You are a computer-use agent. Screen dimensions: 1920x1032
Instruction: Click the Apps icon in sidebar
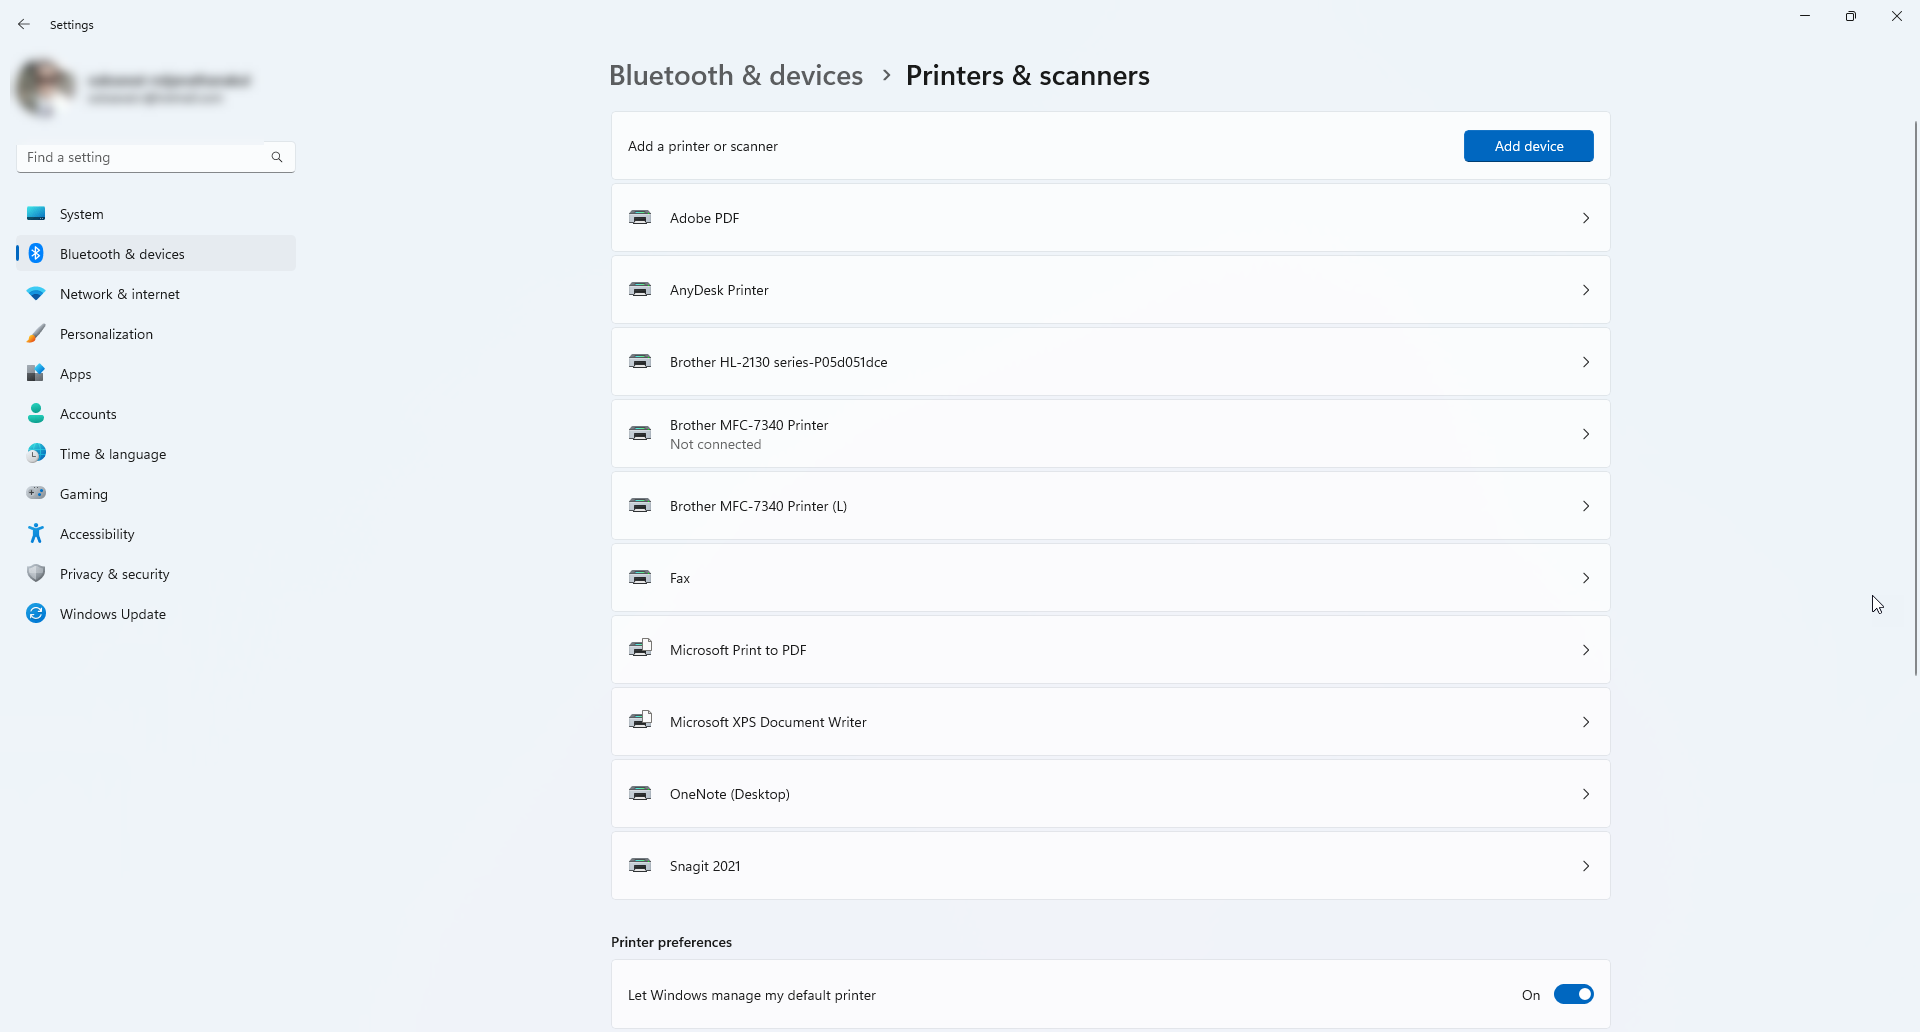pyautogui.click(x=36, y=373)
